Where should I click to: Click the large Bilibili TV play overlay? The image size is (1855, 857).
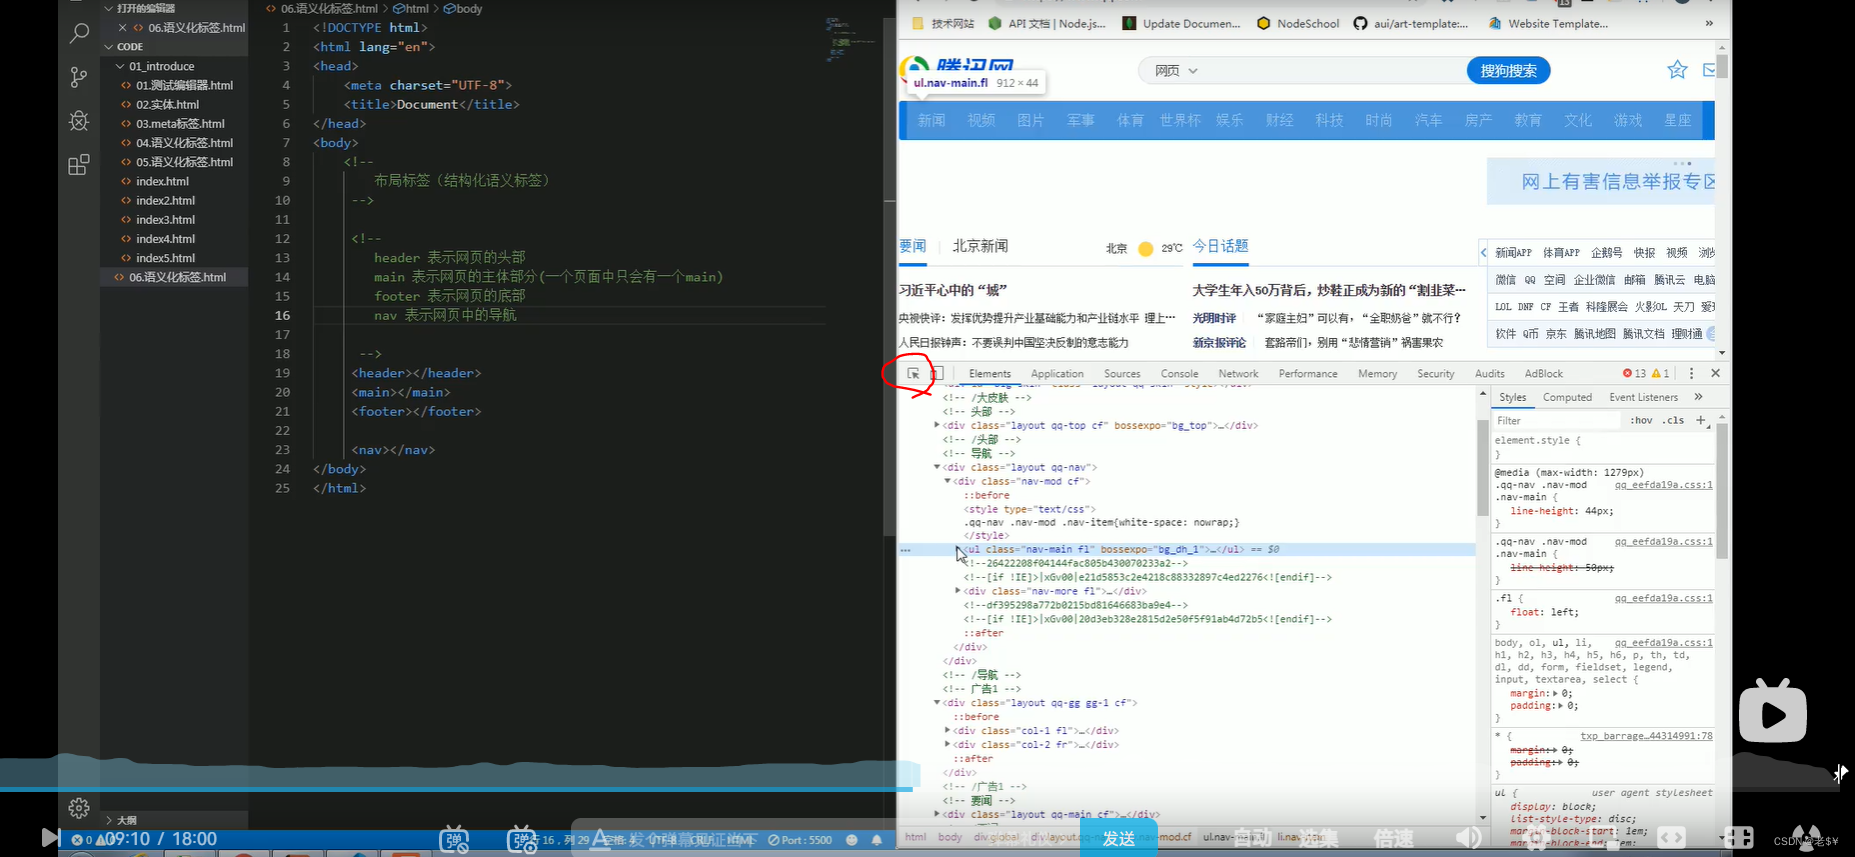click(1772, 711)
